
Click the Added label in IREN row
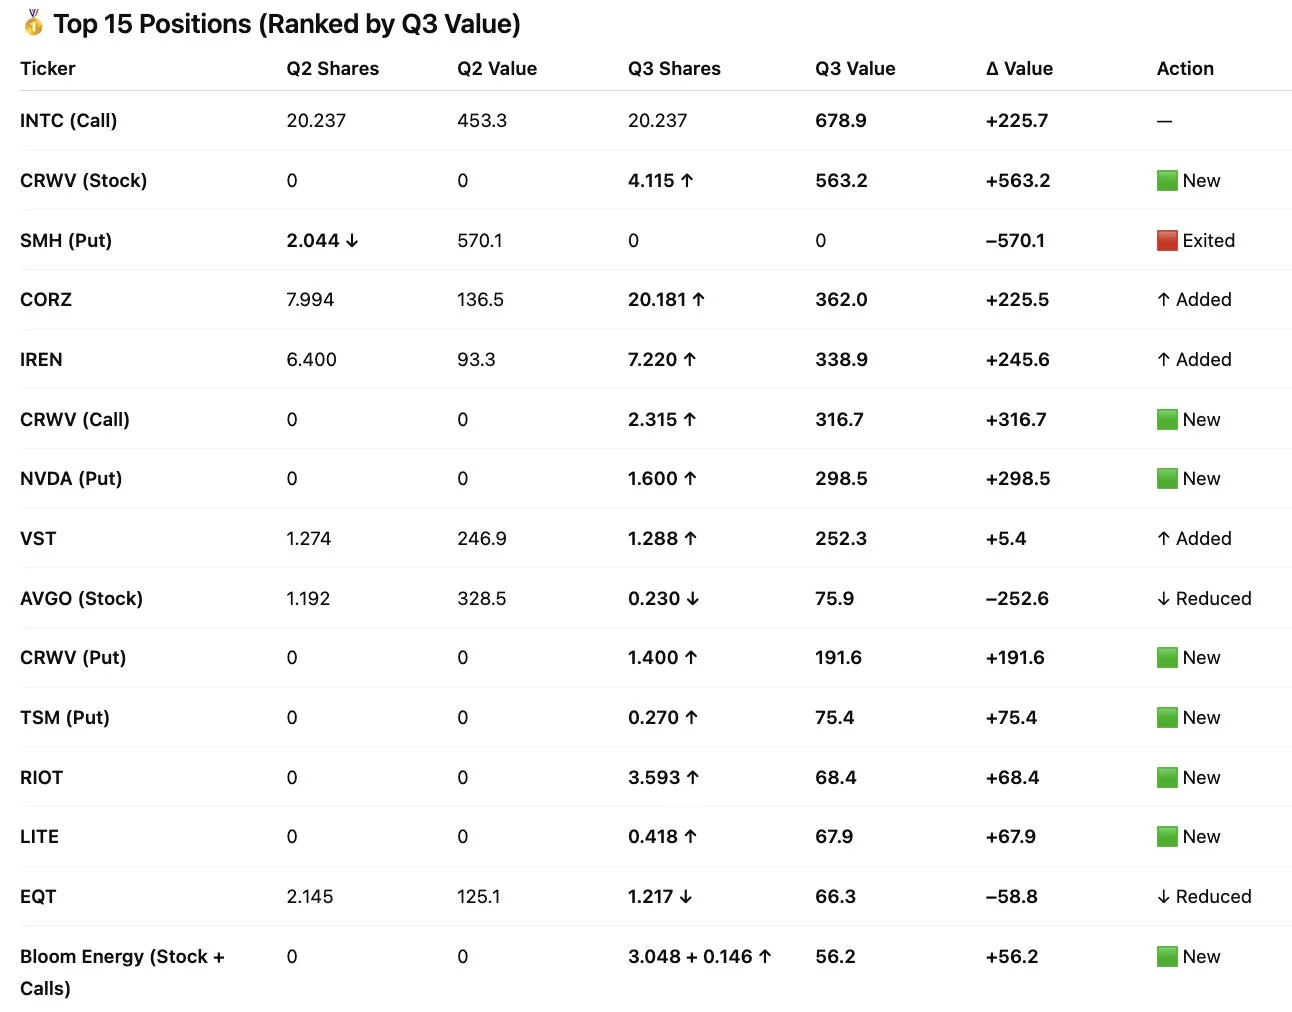tap(1202, 359)
